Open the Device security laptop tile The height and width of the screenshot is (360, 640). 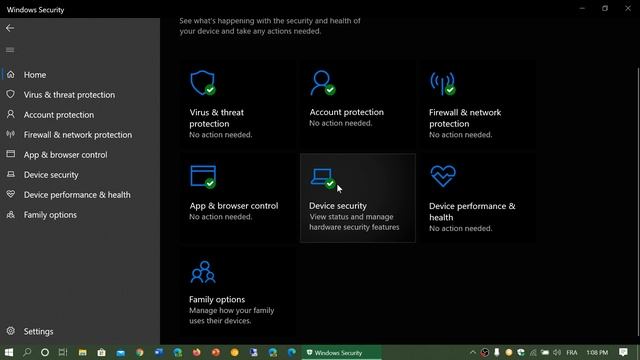[358, 198]
